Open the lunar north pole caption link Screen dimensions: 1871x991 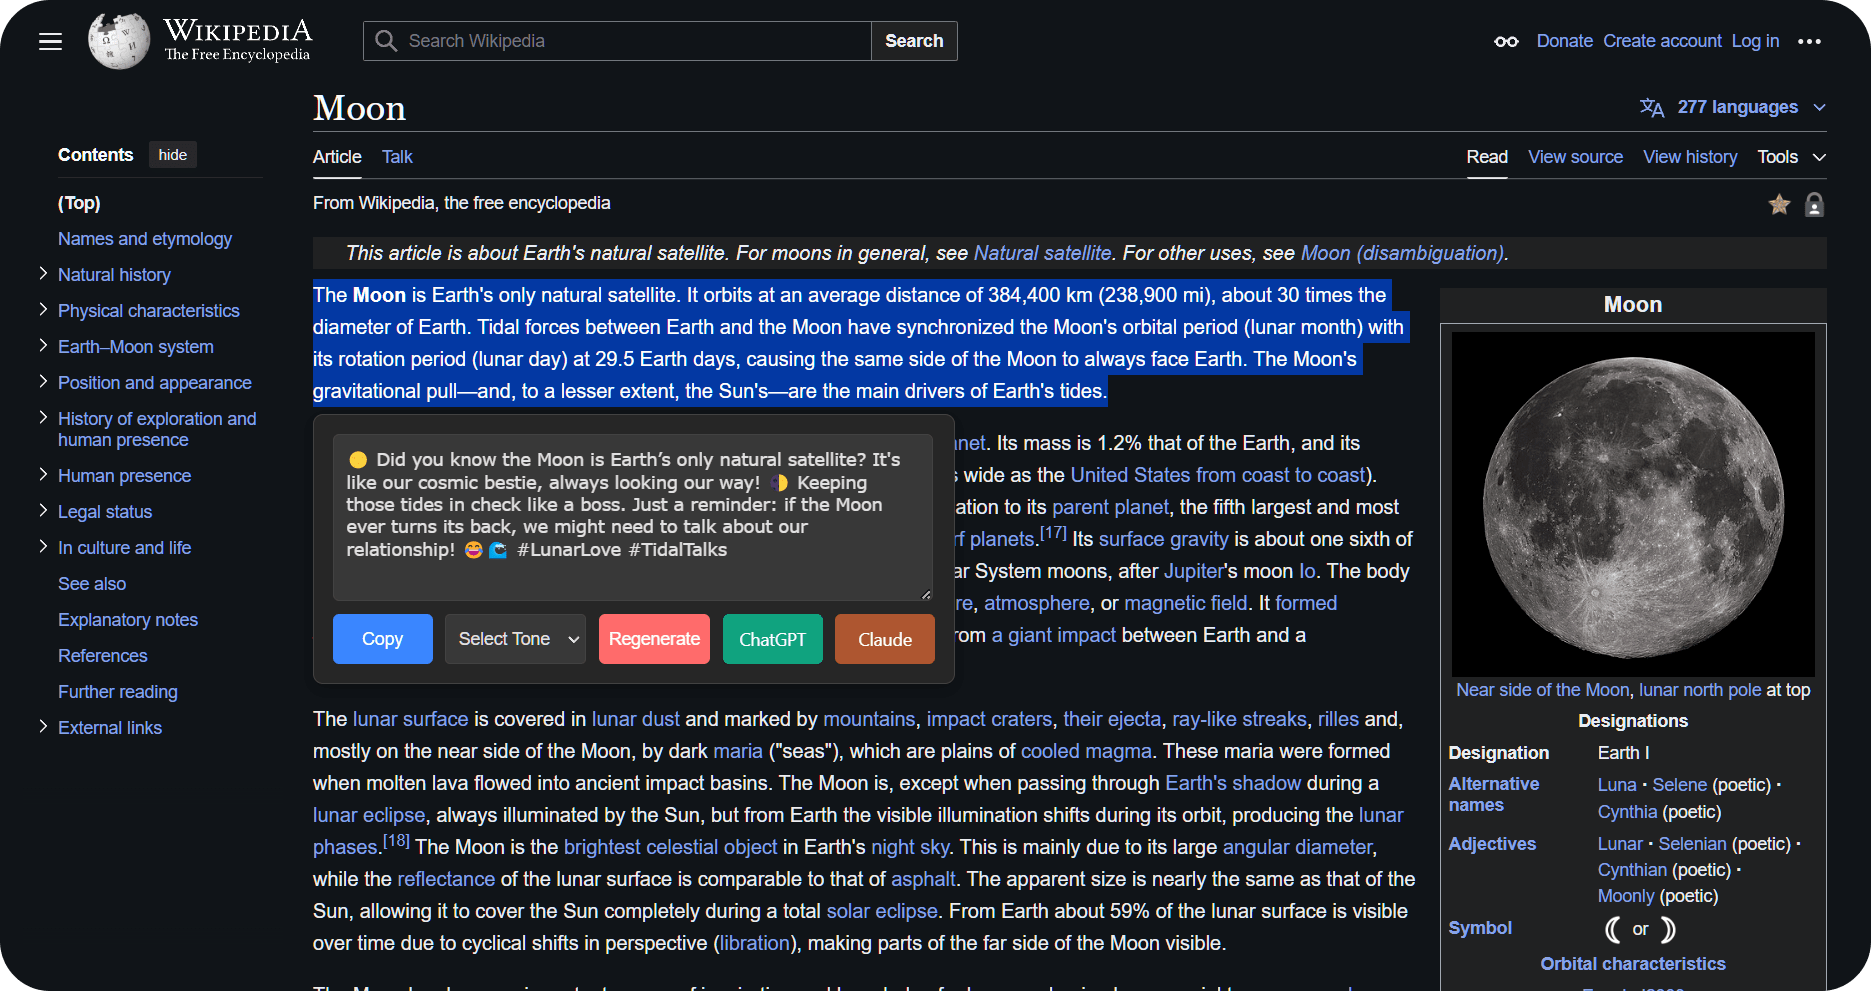(1700, 690)
